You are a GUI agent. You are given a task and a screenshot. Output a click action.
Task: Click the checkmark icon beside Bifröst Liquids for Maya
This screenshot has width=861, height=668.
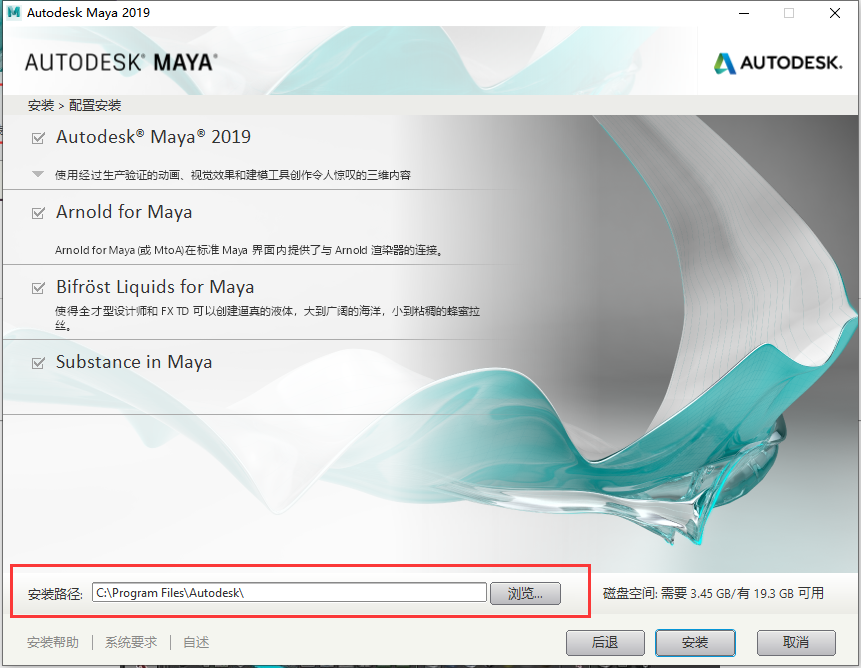pos(37,287)
